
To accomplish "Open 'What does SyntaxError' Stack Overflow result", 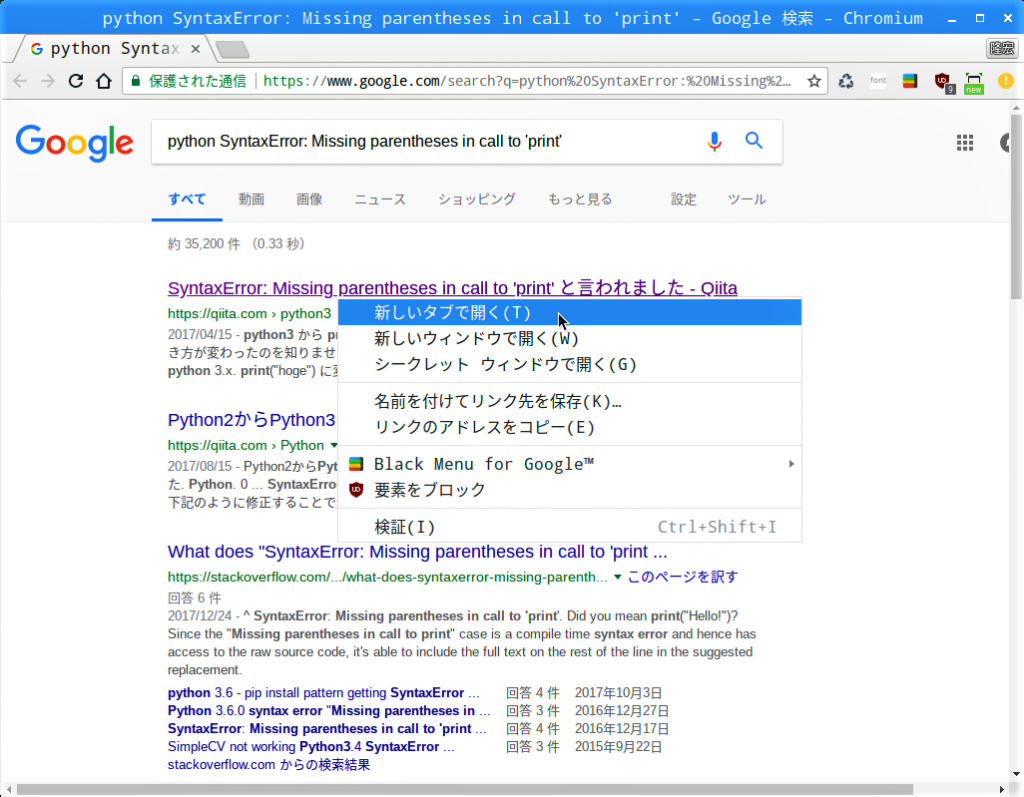I will (417, 552).
